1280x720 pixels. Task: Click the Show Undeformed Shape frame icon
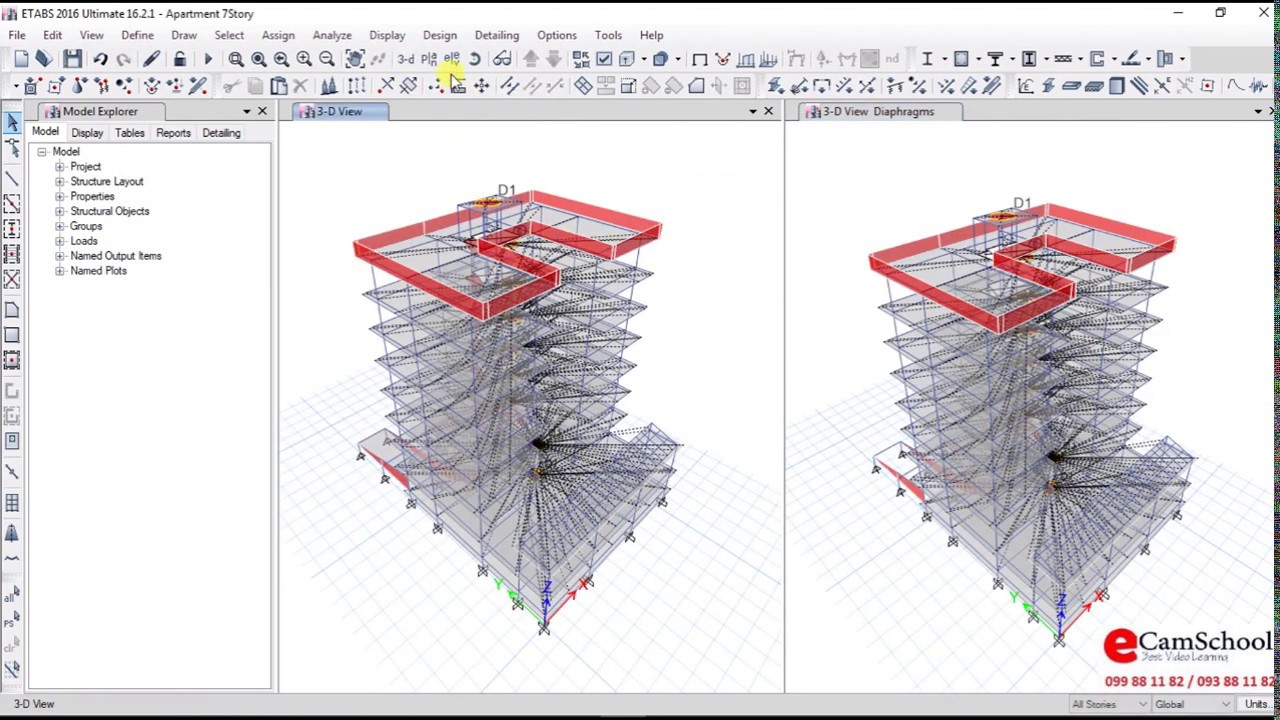click(x=699, y=59)
